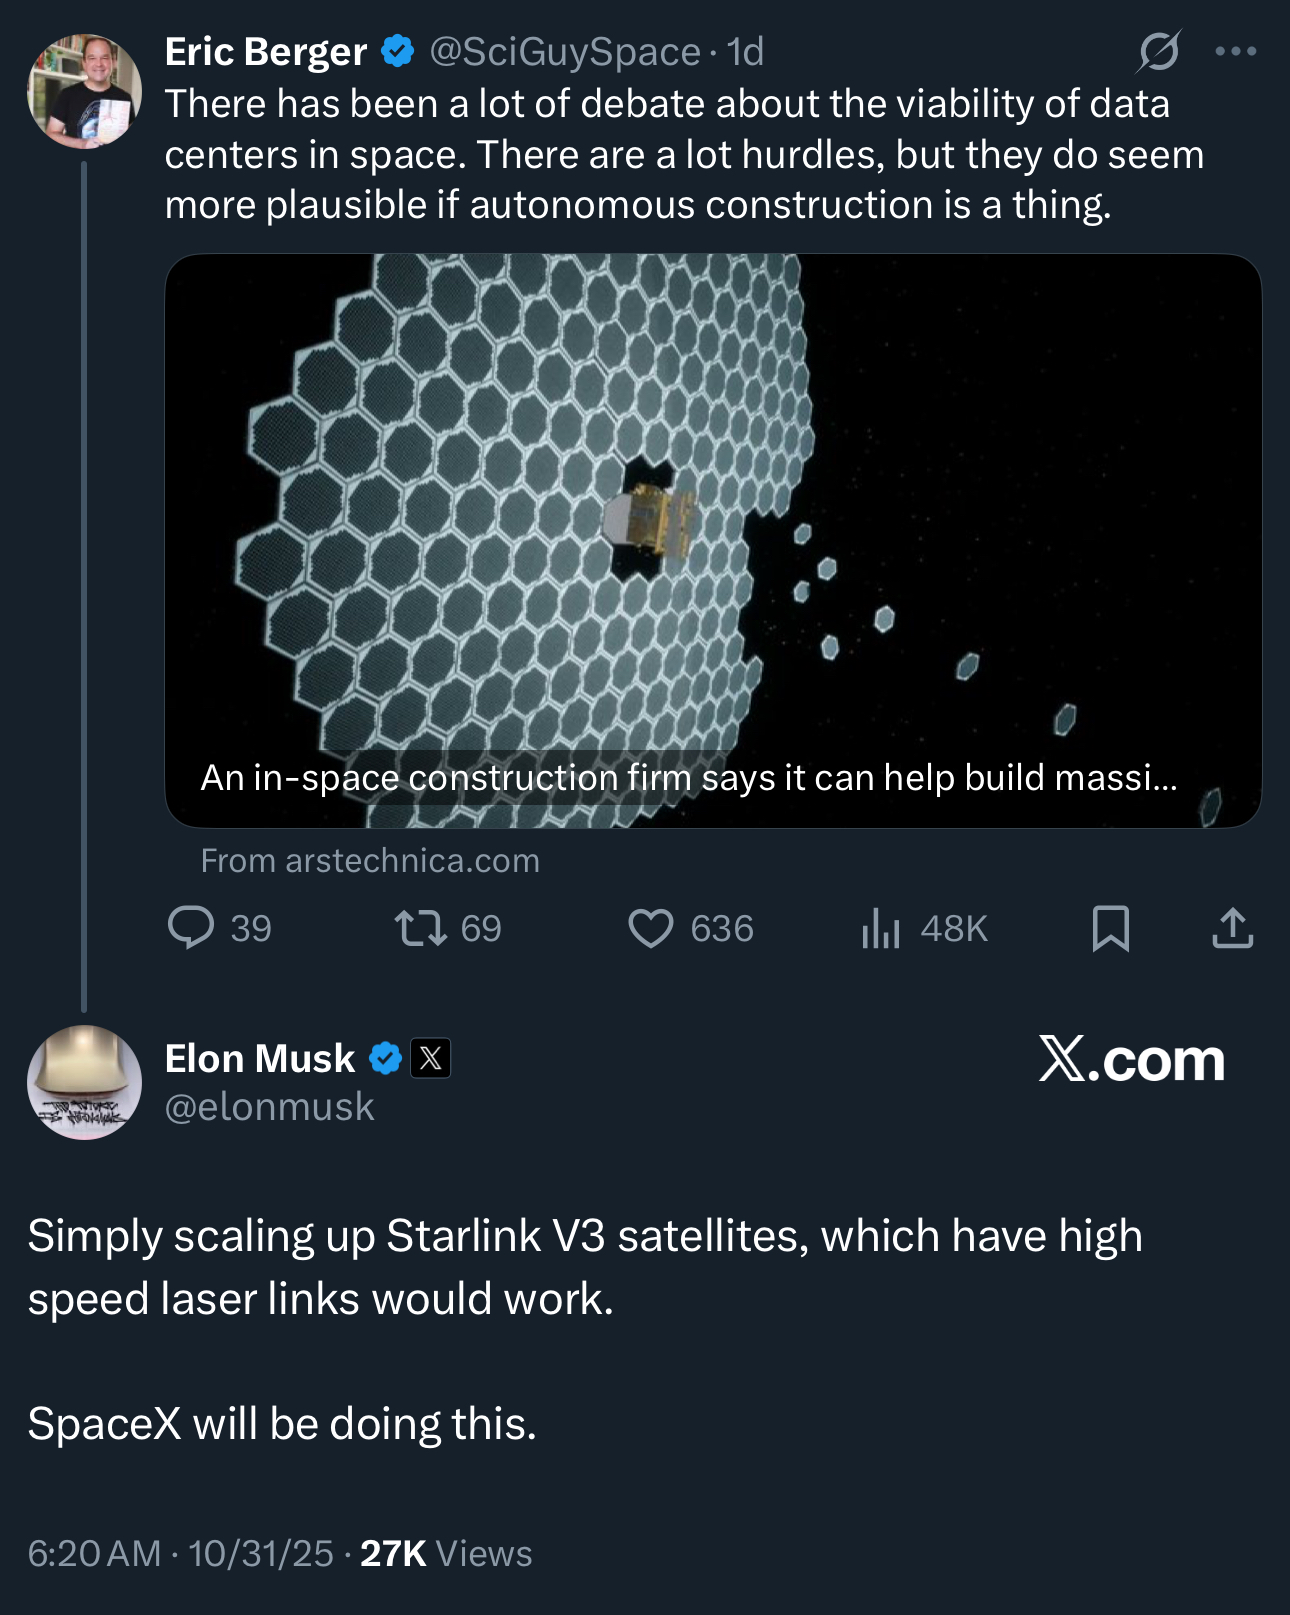
Task: Click the reply icon under Eric Berger's post
Action: 191,928
